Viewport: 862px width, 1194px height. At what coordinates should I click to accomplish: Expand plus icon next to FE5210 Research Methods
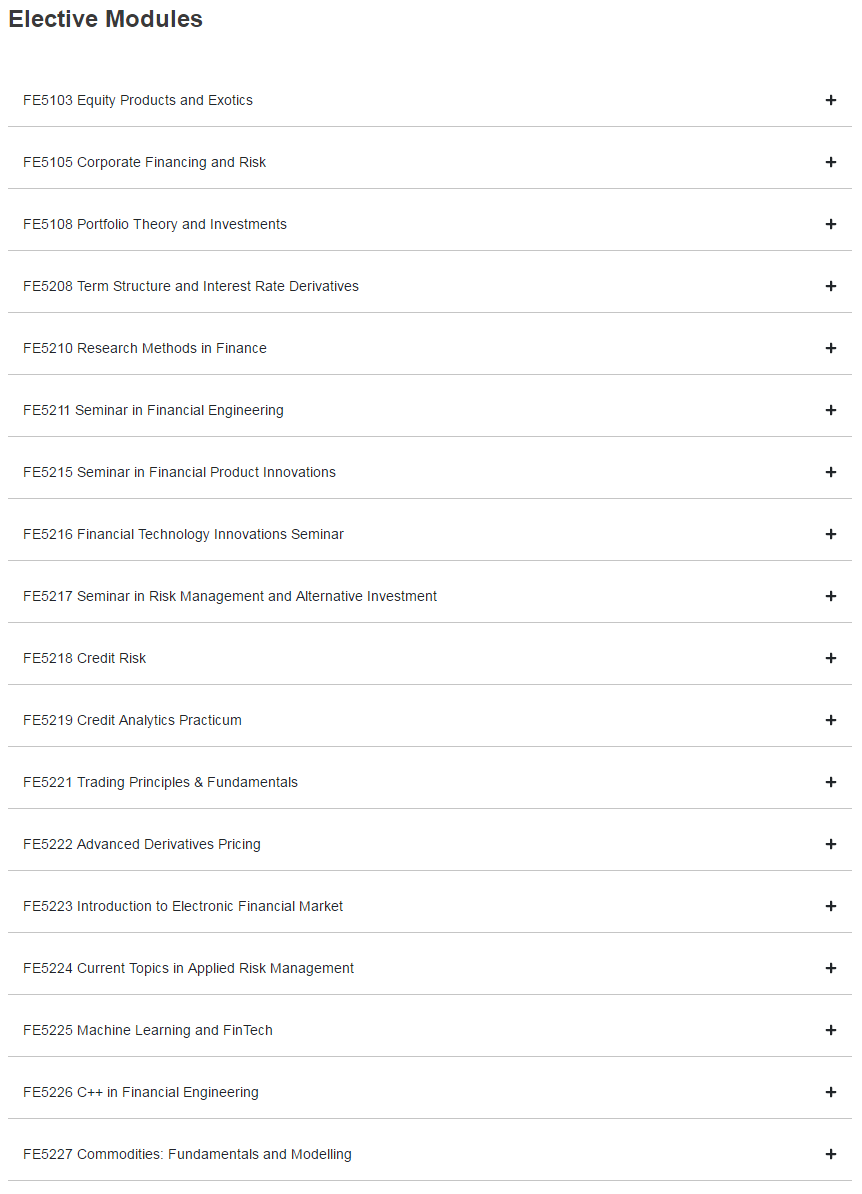pos(831,348)
